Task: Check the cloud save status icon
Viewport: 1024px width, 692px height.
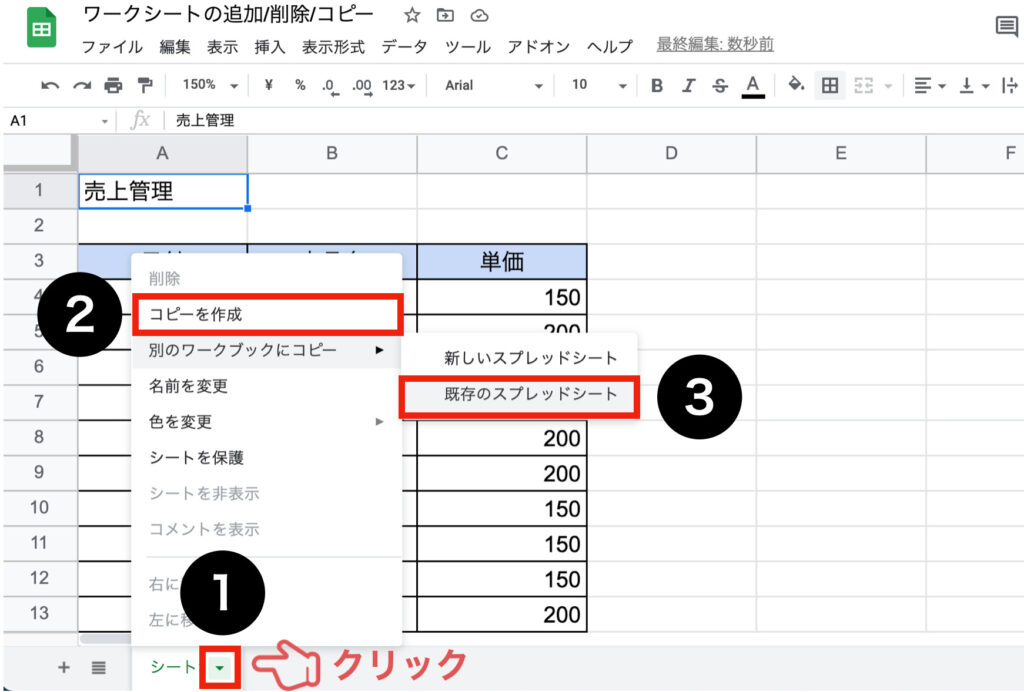Action: [x=479, y=15]
